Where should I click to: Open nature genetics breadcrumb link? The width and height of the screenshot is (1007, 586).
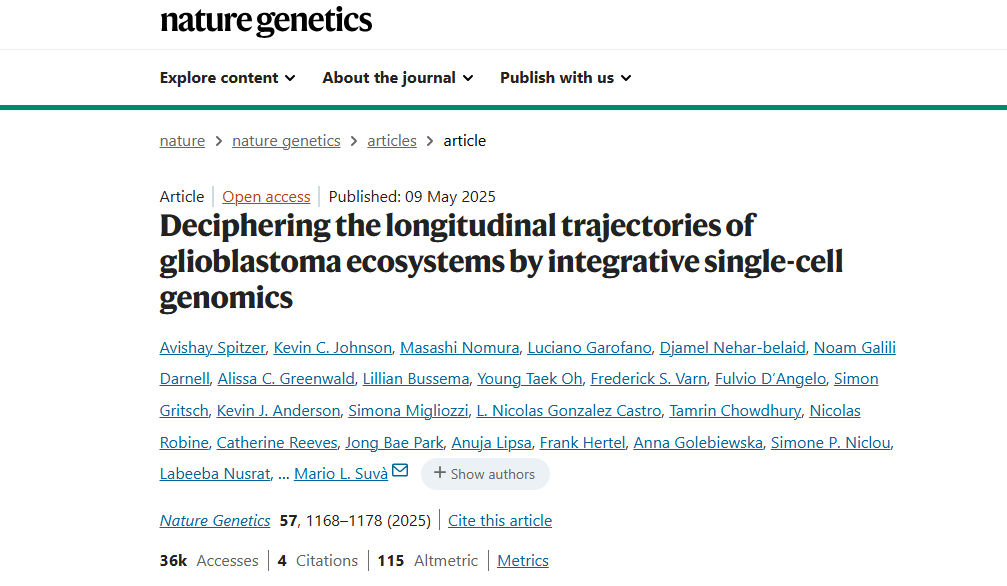286,141
